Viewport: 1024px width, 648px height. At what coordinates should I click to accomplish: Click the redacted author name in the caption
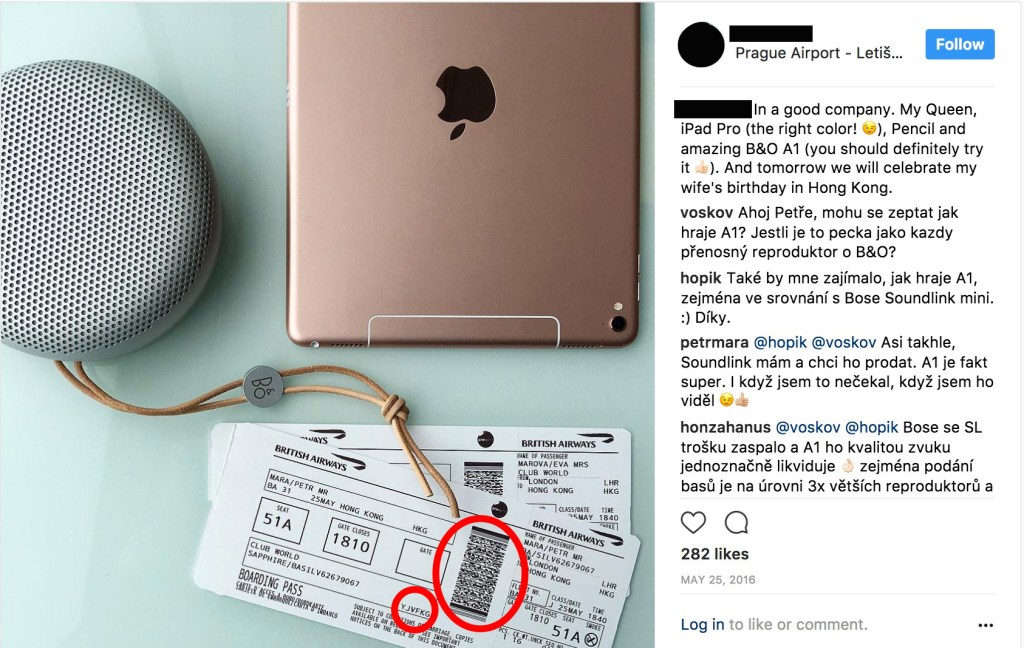coord(712,108)
